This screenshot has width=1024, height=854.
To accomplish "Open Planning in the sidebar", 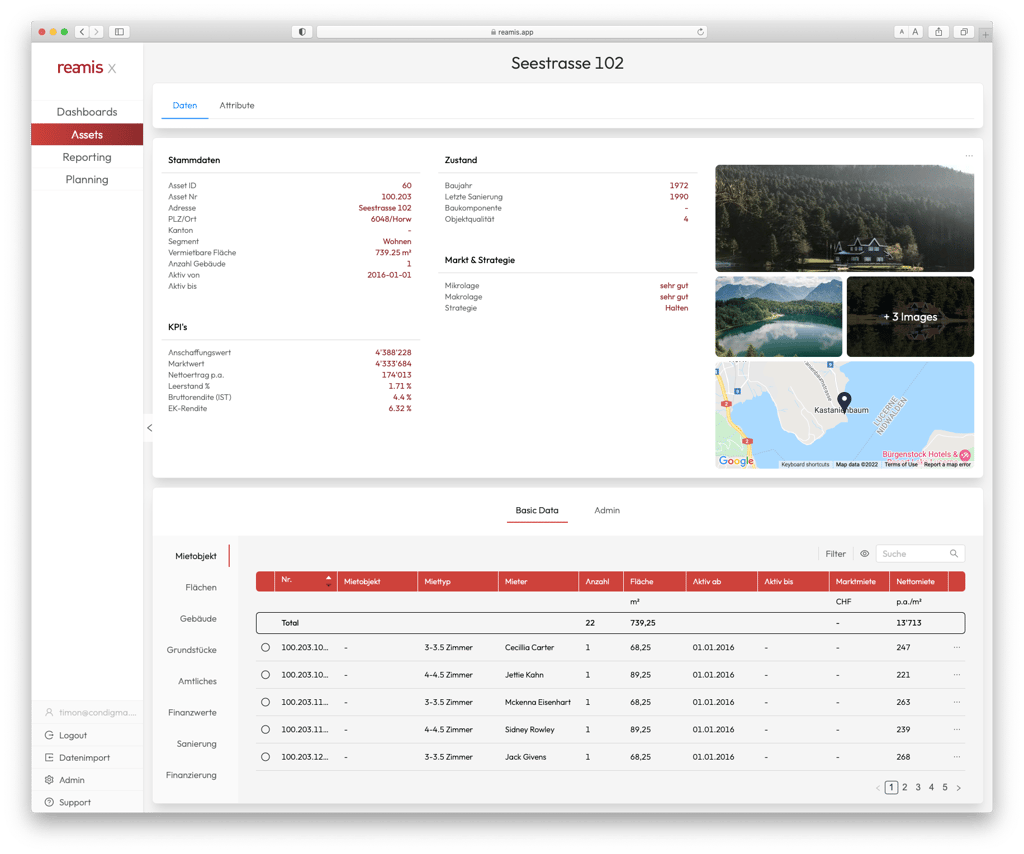I will coord(87,179).
